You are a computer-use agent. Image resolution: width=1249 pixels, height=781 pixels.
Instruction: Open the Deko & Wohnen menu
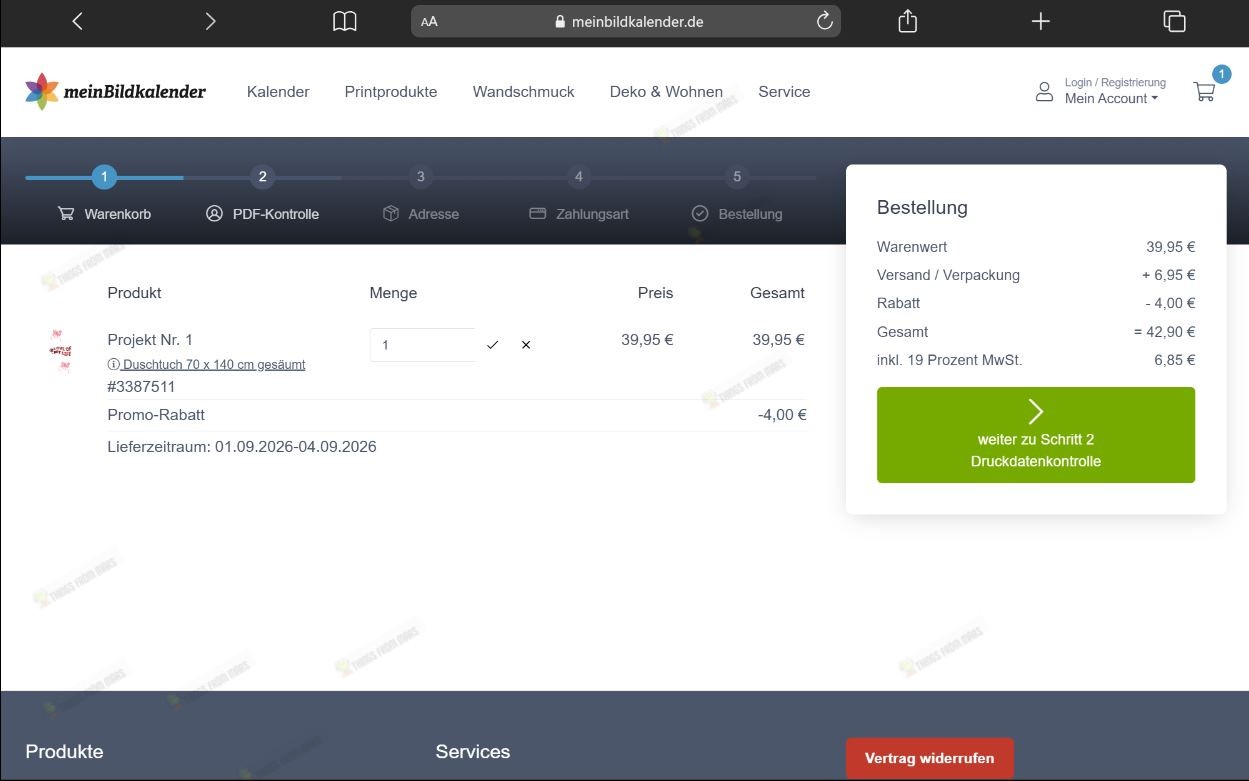[x=666, y=92]
